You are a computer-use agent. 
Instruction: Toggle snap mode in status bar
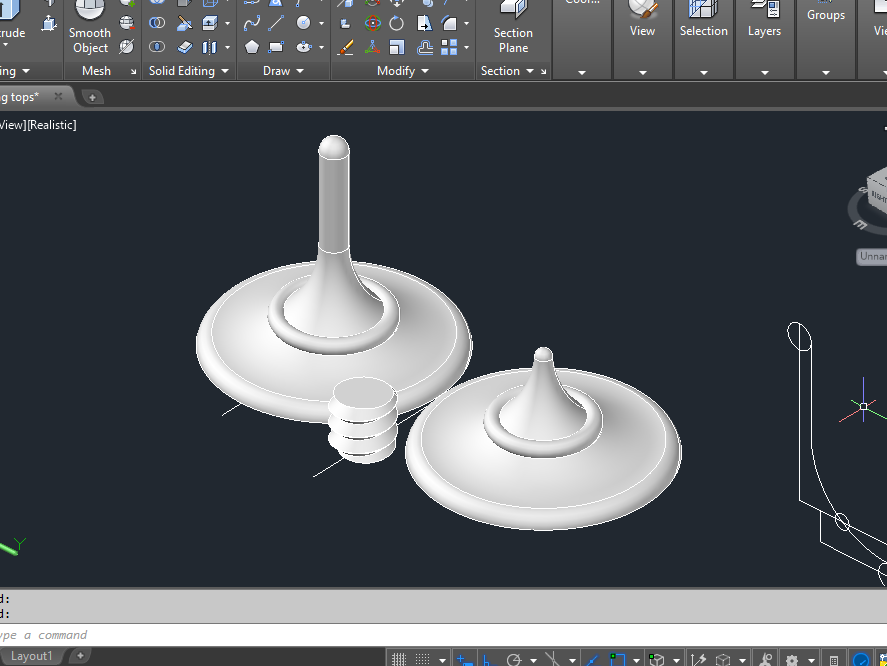click(423, 659)
